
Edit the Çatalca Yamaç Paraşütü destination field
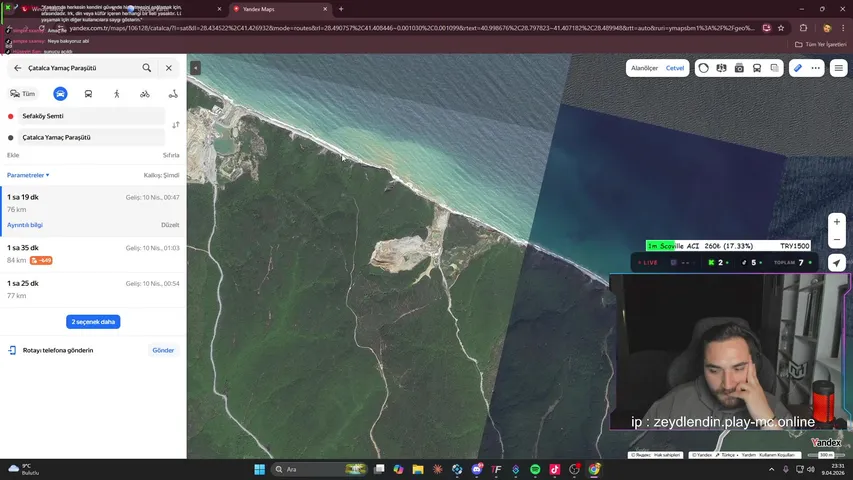91,137
